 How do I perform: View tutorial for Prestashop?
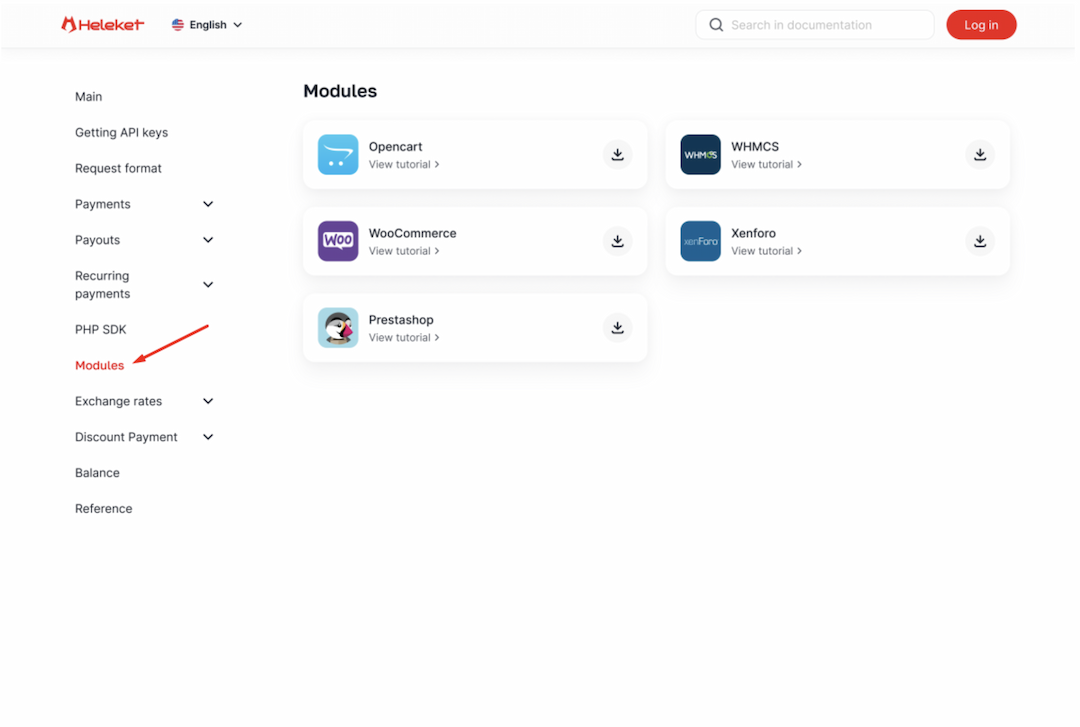[404, 338]
